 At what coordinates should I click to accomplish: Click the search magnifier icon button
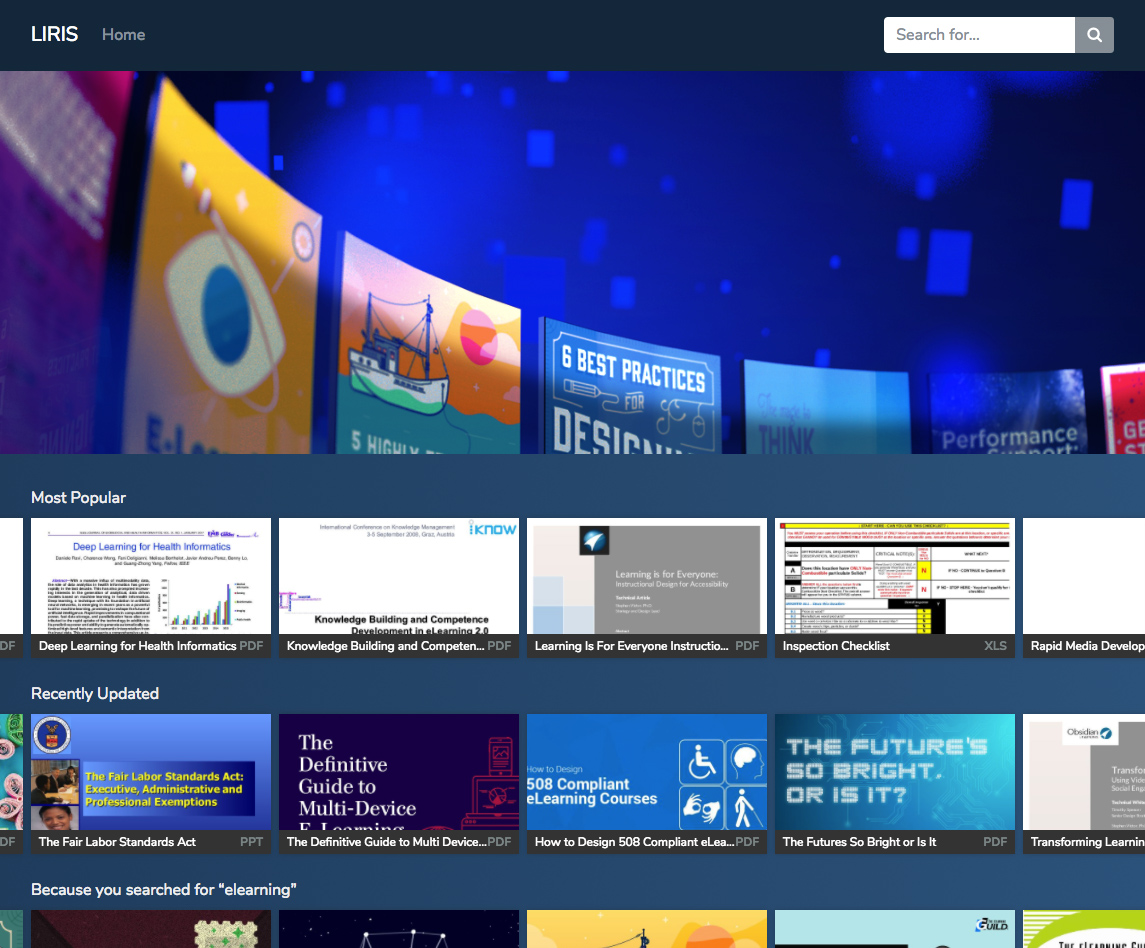pos(1094,35)
